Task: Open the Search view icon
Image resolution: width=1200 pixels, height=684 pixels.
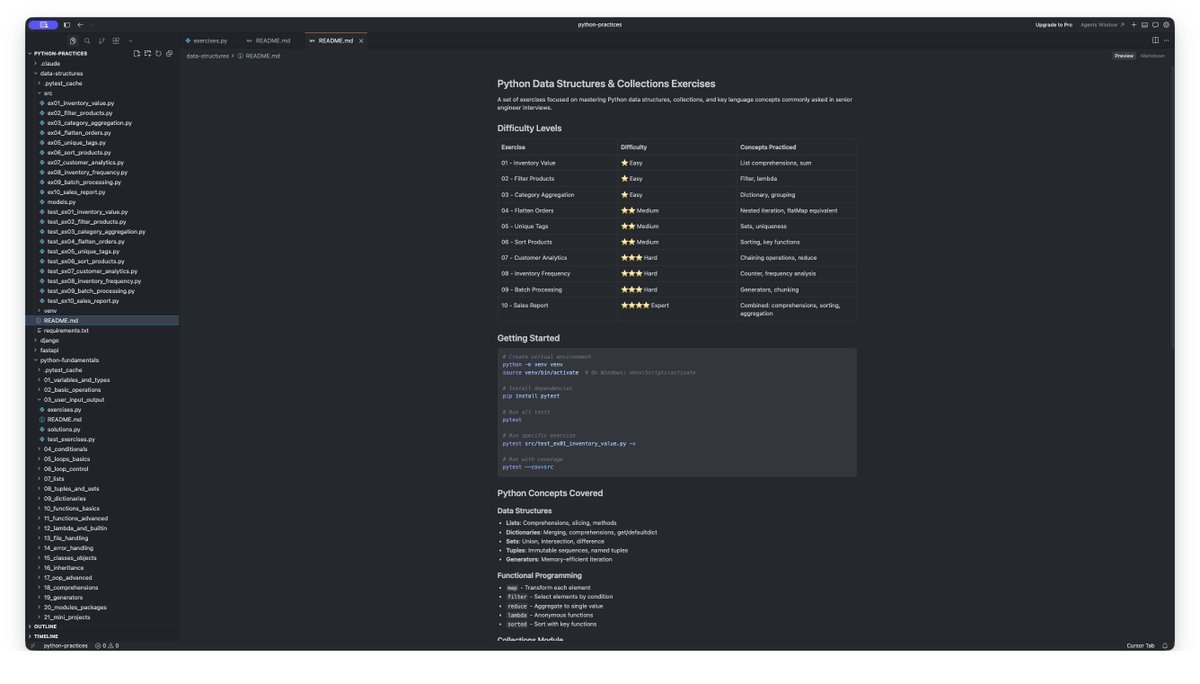Action: [x=87, y=41]
